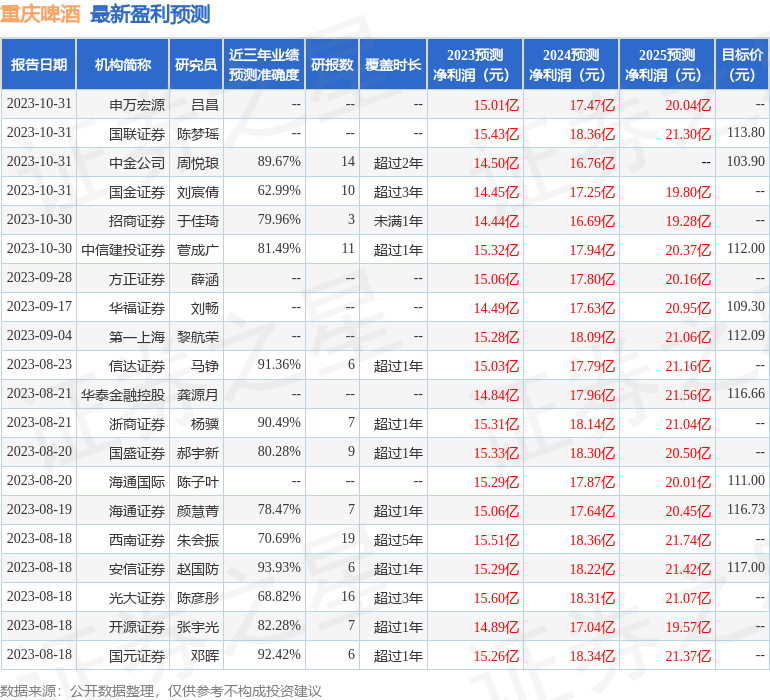Click accuracy value 90.49%
This screenshot has width=770, height=700.
point(279,422)
